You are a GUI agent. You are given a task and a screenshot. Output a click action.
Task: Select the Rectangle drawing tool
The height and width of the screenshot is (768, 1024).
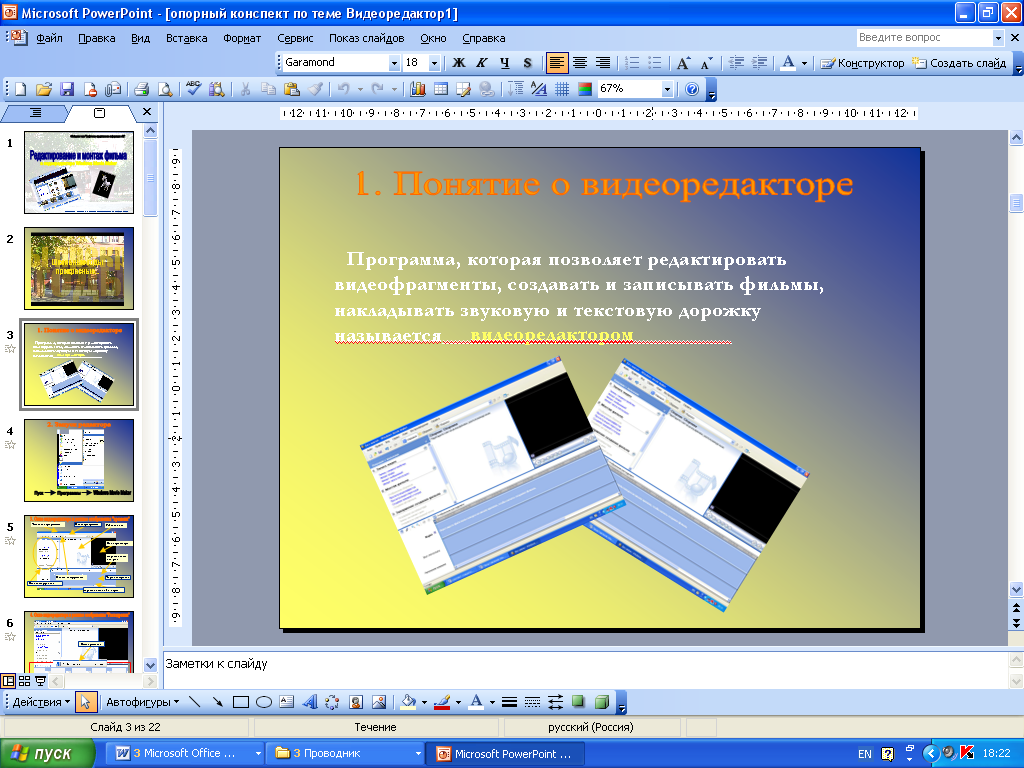point(241,702)
